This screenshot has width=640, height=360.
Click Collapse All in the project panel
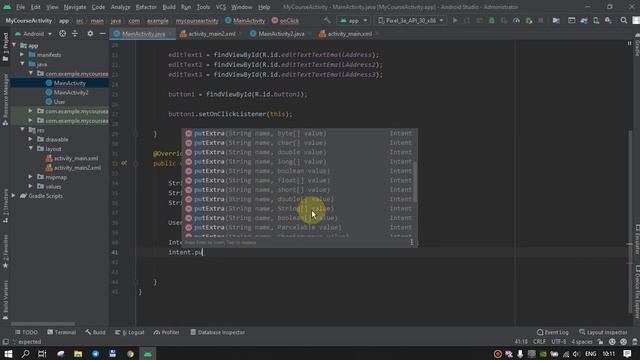coord(75,34)
